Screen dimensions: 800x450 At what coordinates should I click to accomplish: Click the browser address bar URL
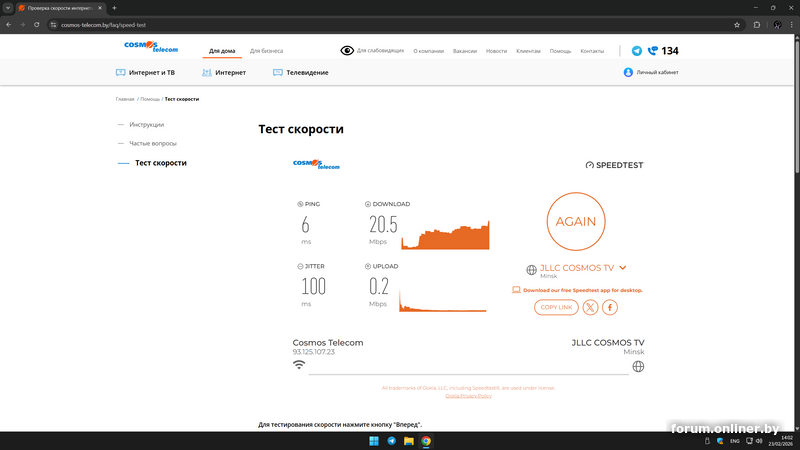tap(104, 24)
